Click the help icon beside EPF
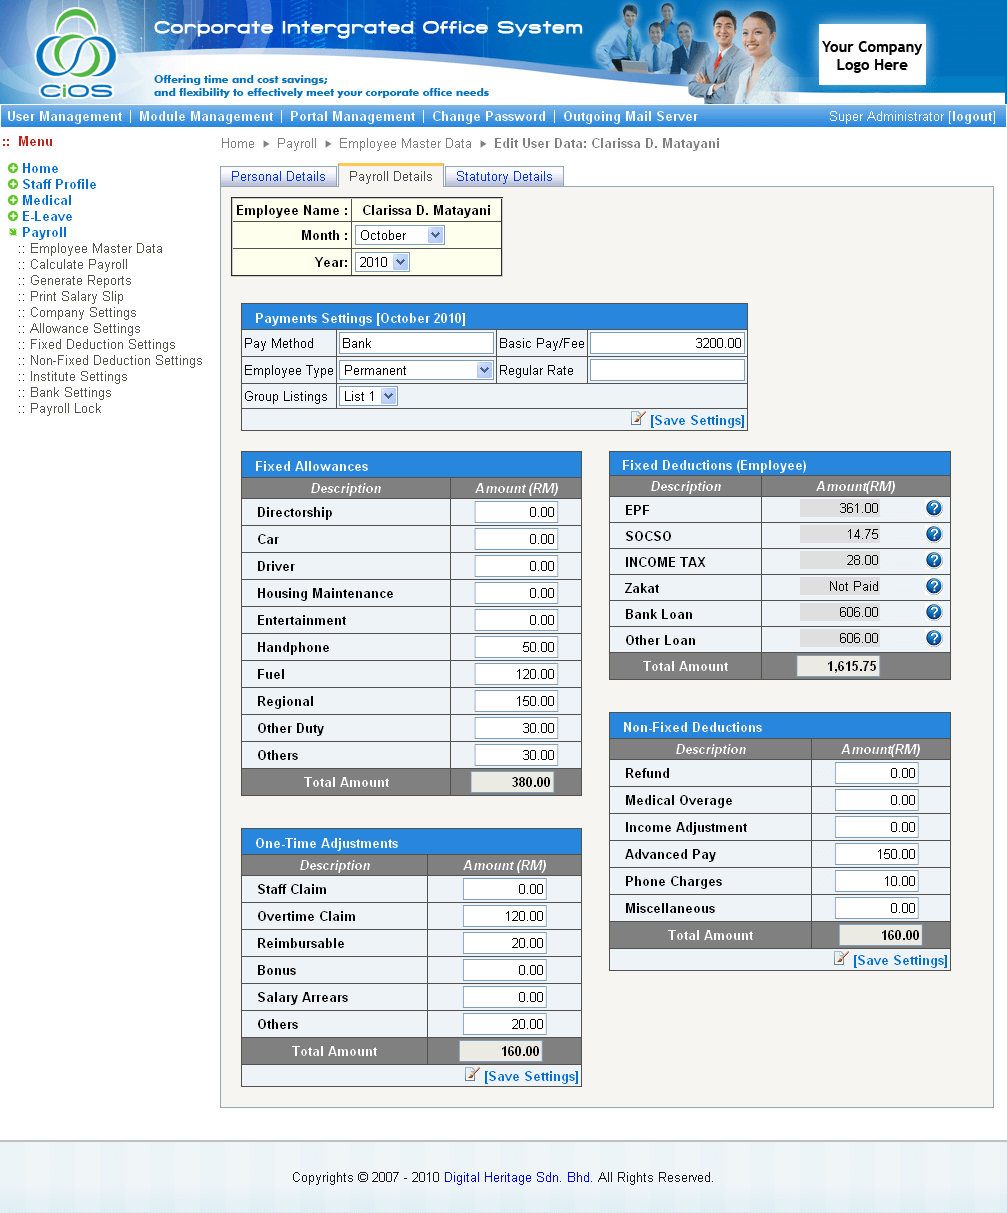This screenshot has width=1007, height=1213. pyautogui.click(x=934, y=509)
